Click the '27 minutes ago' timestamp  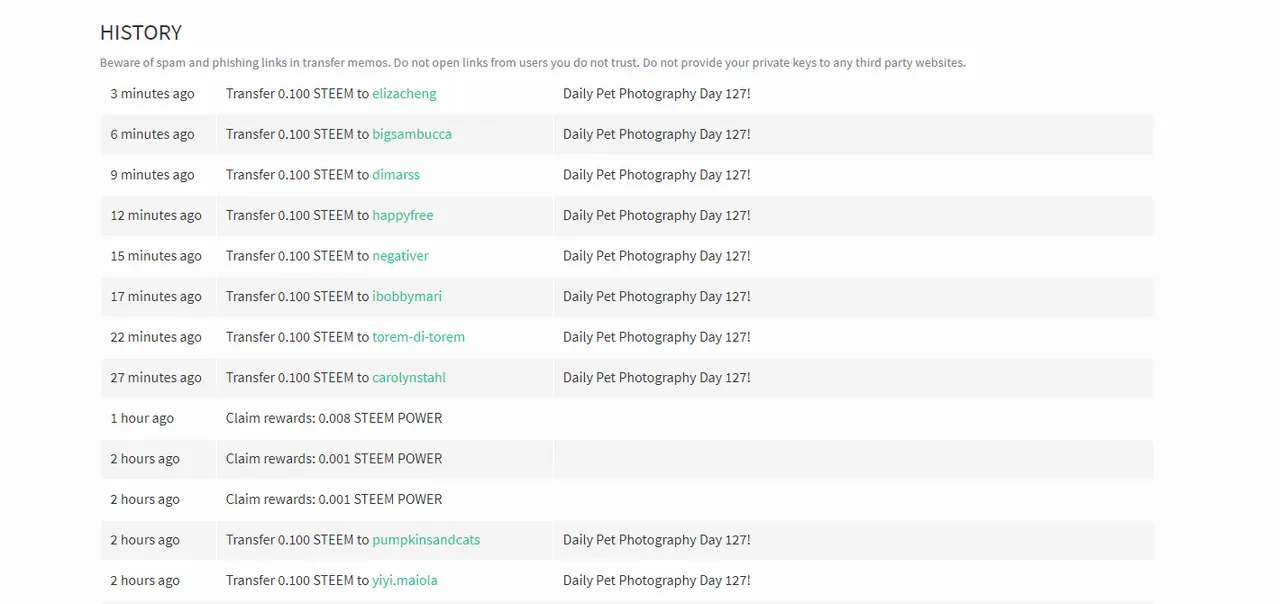pyautogui.click(x=156, y=378)
